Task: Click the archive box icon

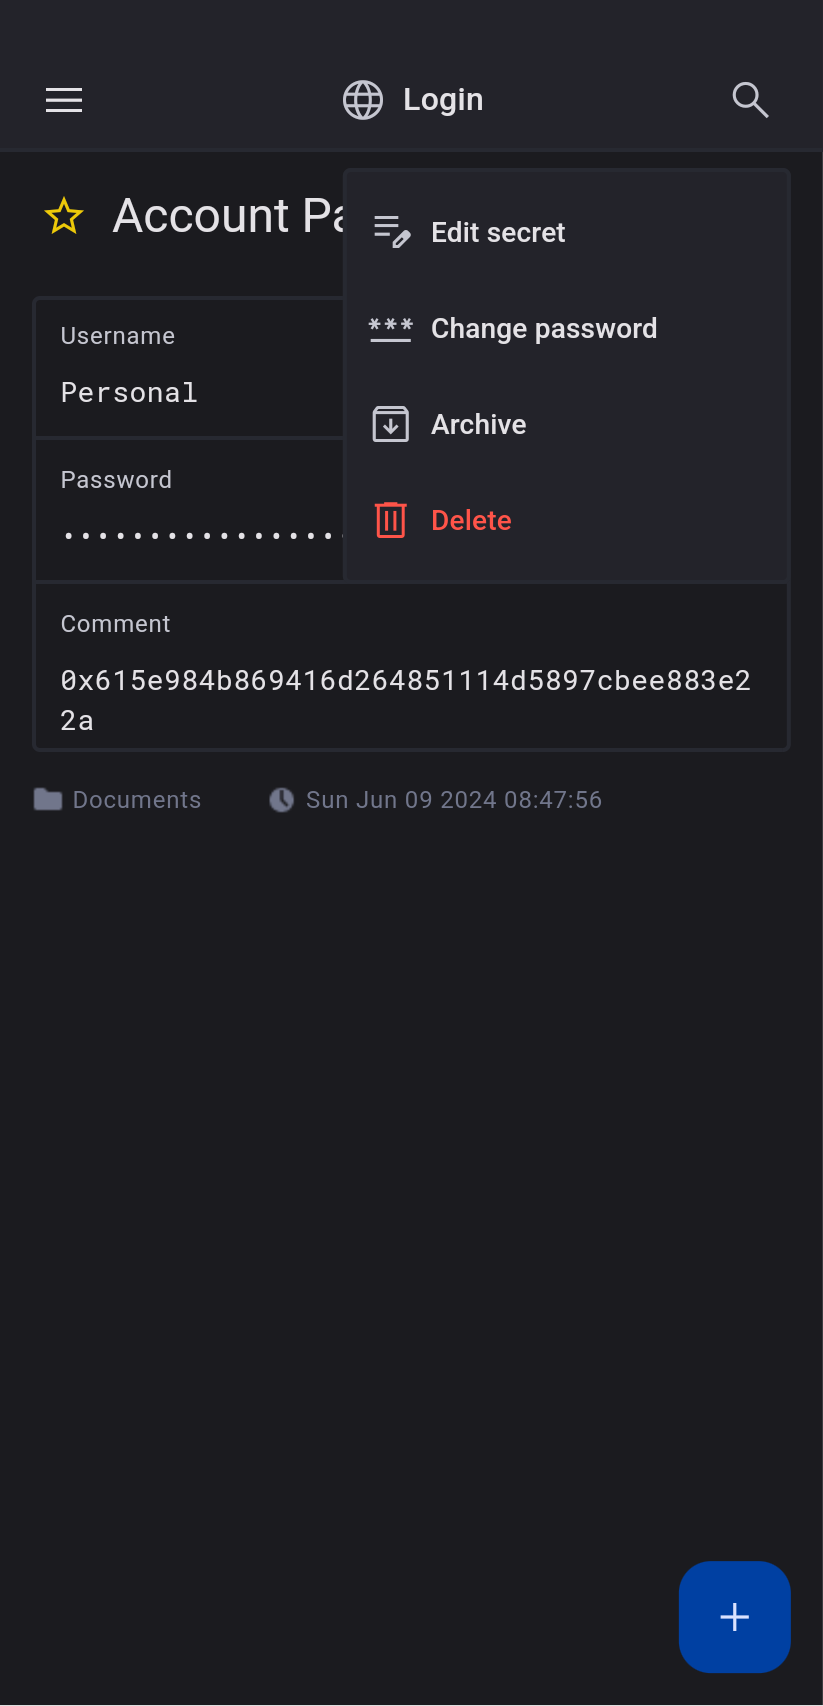Action: (x=391, y=424)
